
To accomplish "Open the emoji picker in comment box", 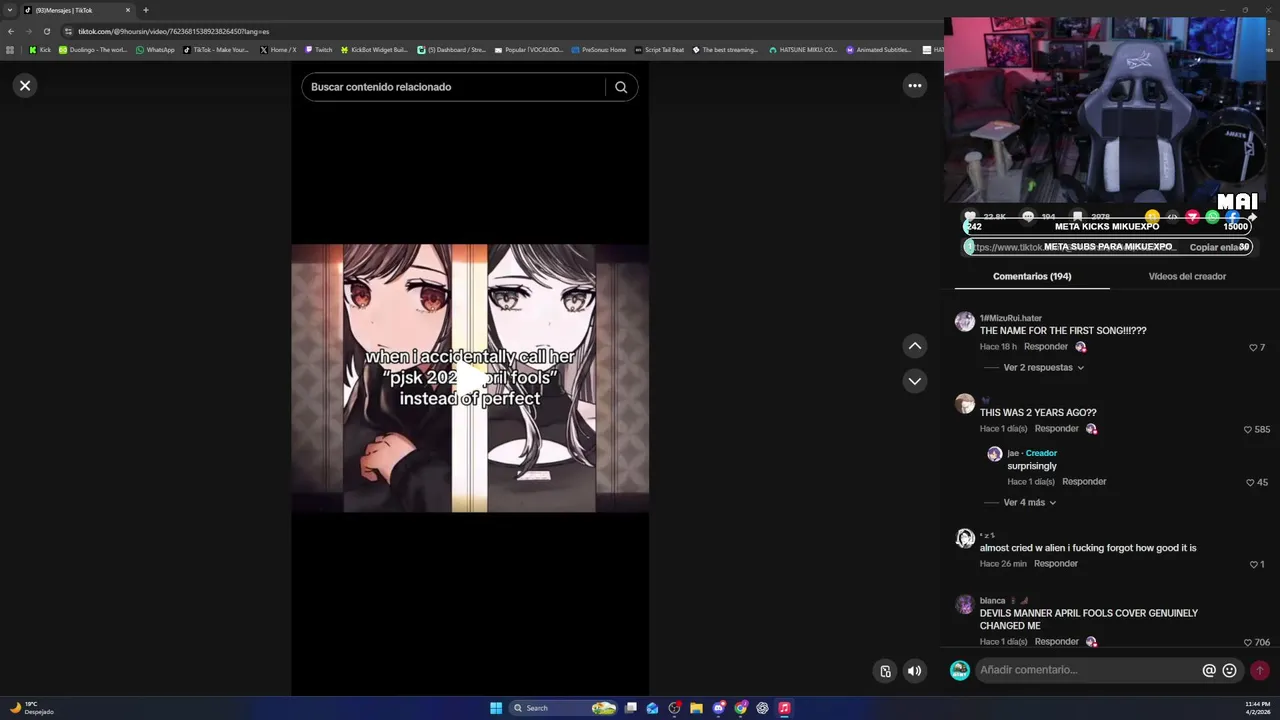I will pyautogui.click(x=1230, y=671).
